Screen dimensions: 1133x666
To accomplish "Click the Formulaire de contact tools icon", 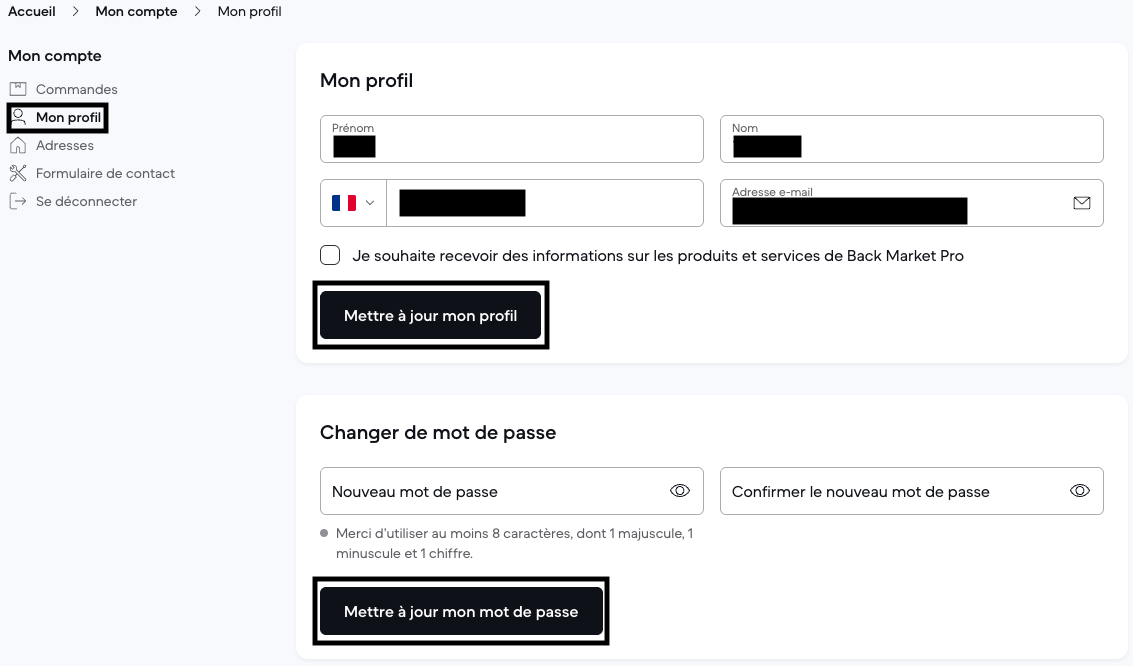I will (x=18, y=173).
